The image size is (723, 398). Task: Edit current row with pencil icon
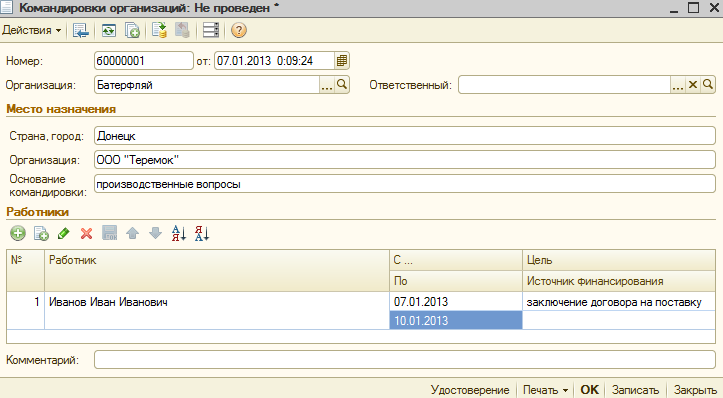[x=64, y=233]
